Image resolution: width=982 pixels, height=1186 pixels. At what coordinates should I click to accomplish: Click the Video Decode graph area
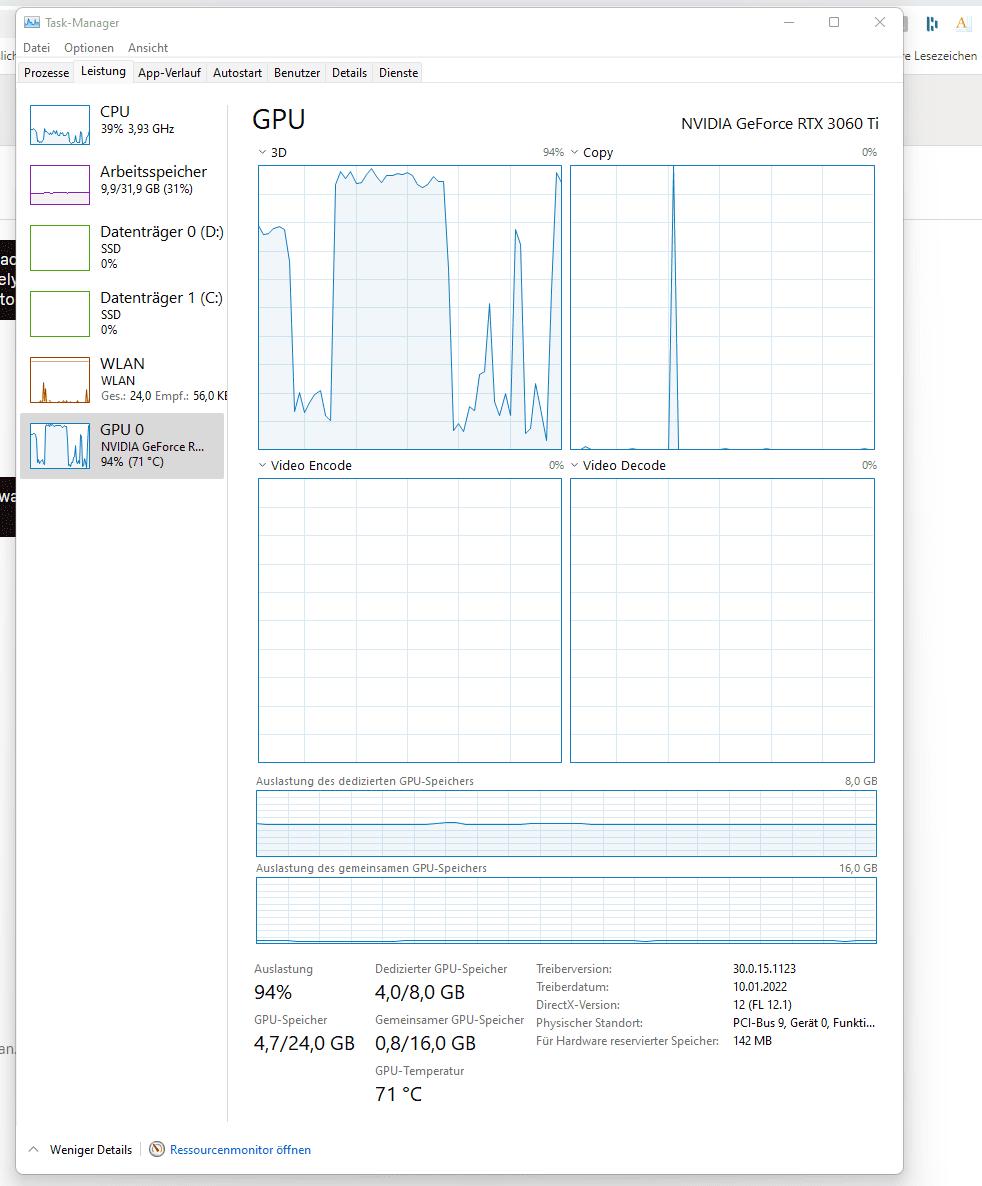[x=723, y=620]
